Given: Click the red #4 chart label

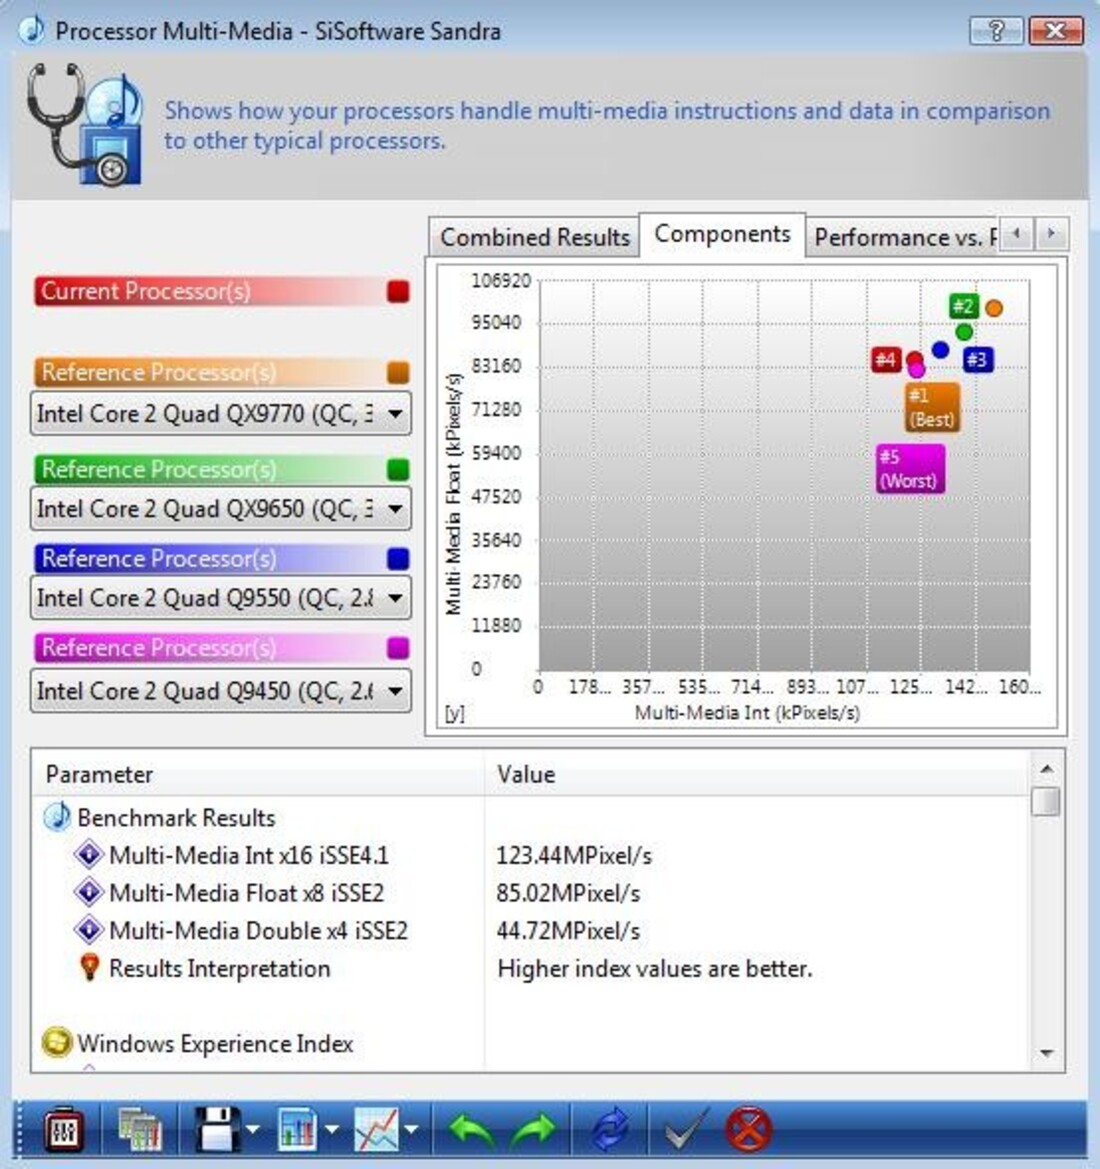Looking at the screenshot, I should click(886, 360).
